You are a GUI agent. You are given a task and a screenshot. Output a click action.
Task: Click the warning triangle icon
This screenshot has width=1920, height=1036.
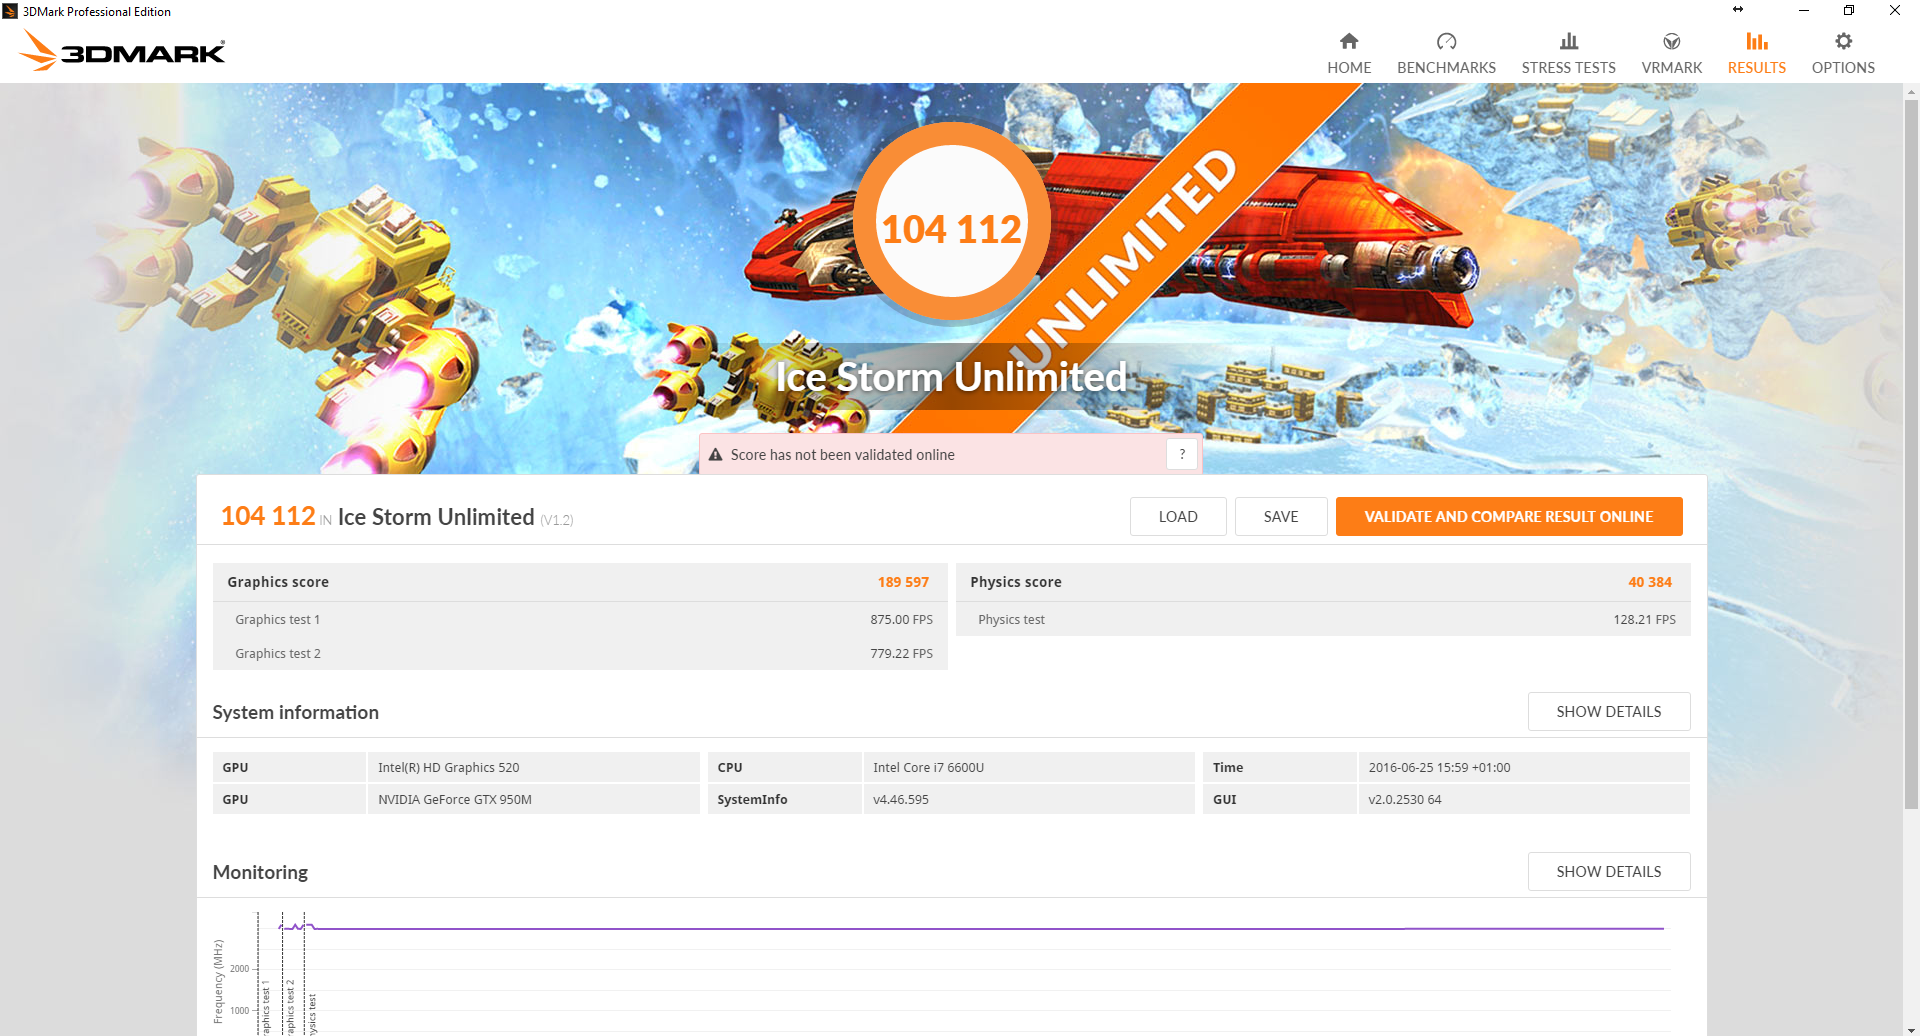click(x=715, y=455)
